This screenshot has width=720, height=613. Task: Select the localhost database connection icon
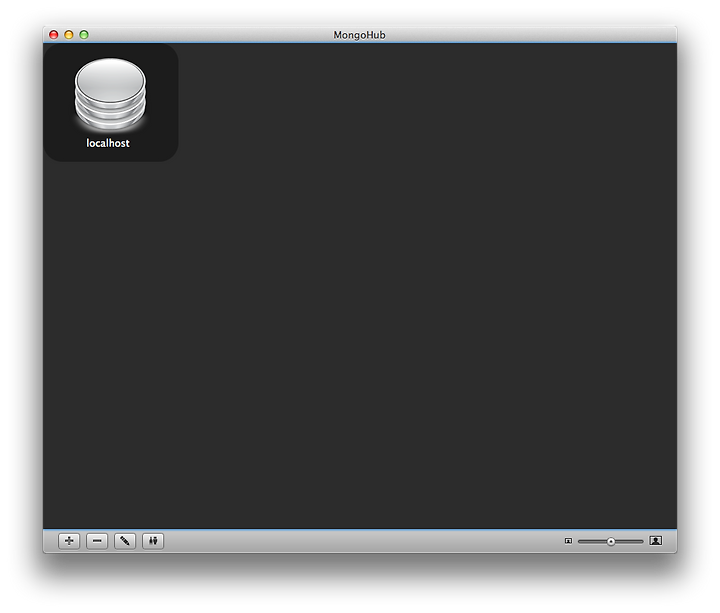point(110,94)
